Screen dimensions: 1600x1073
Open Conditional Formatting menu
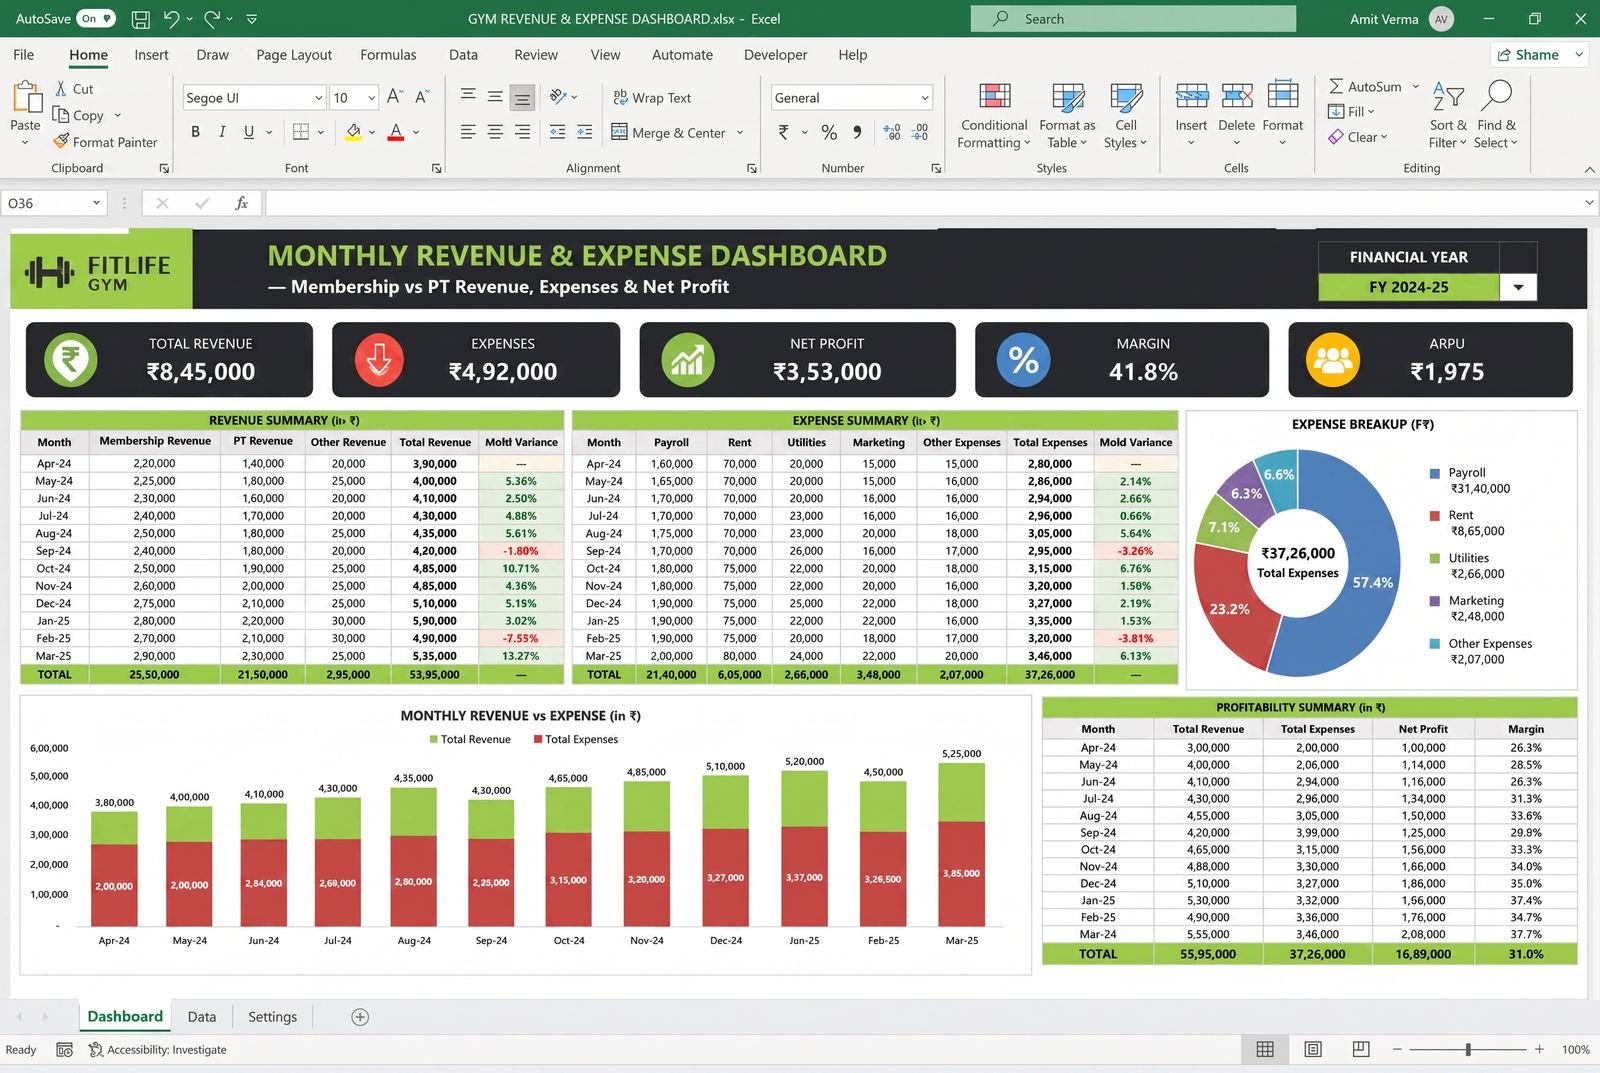[993, 116]
